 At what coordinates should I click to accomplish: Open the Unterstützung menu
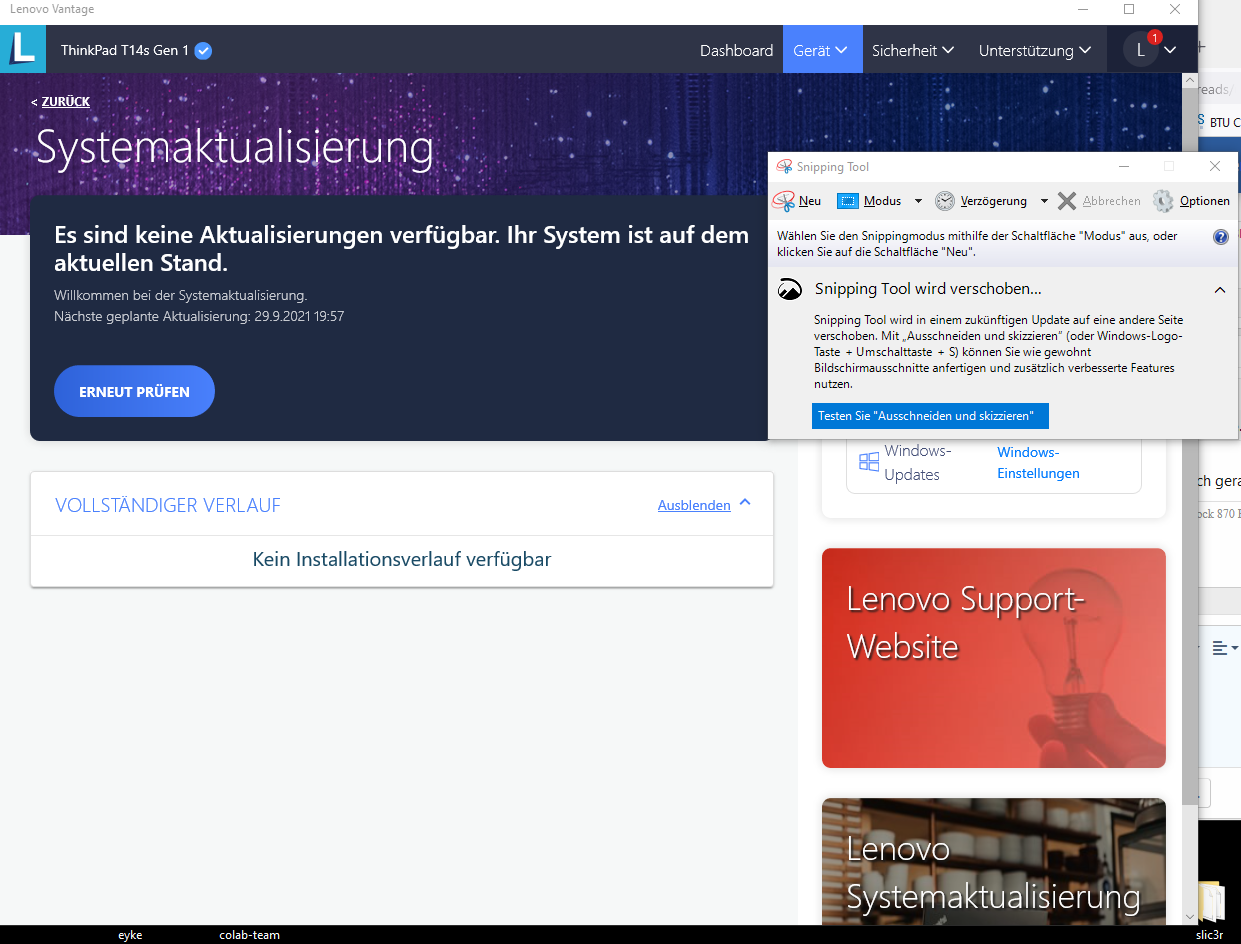click(x=1034, y=50)
